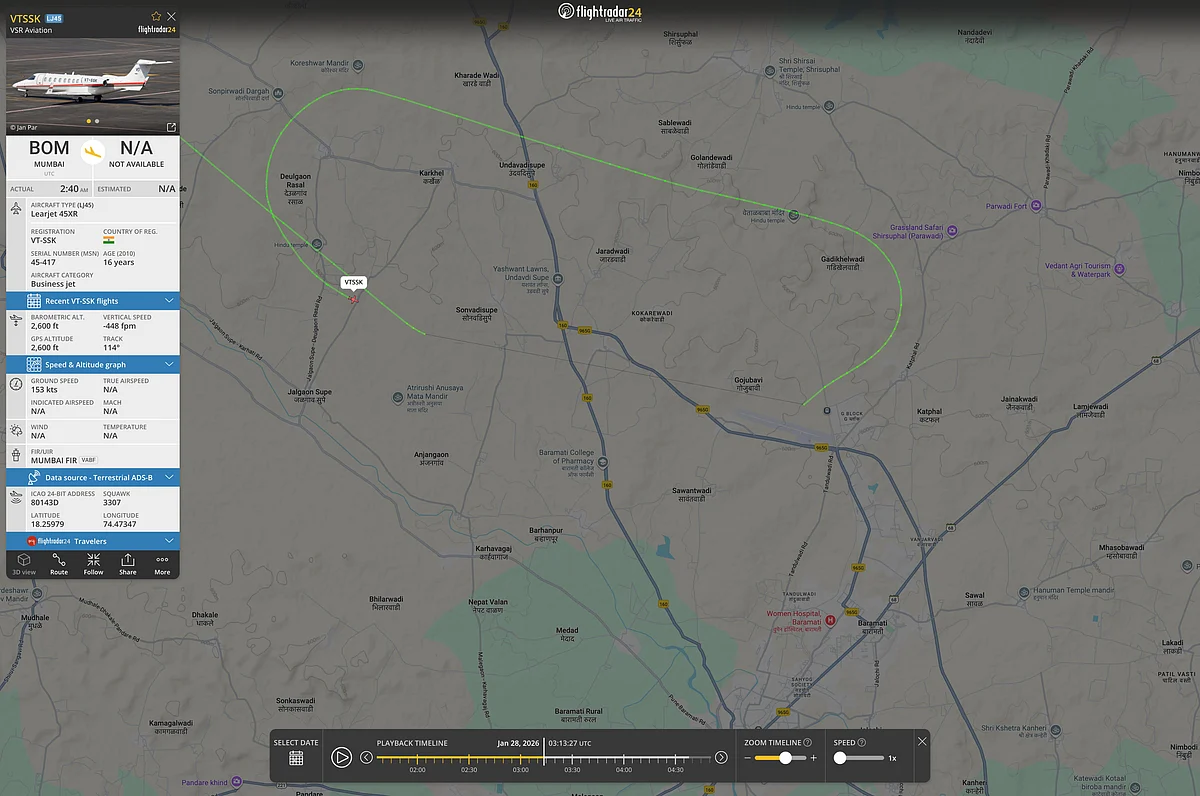The width and height of the screenshot is (1200, 796).
Task: Open the Select Date calendar
Action: (x=296, y=758)
